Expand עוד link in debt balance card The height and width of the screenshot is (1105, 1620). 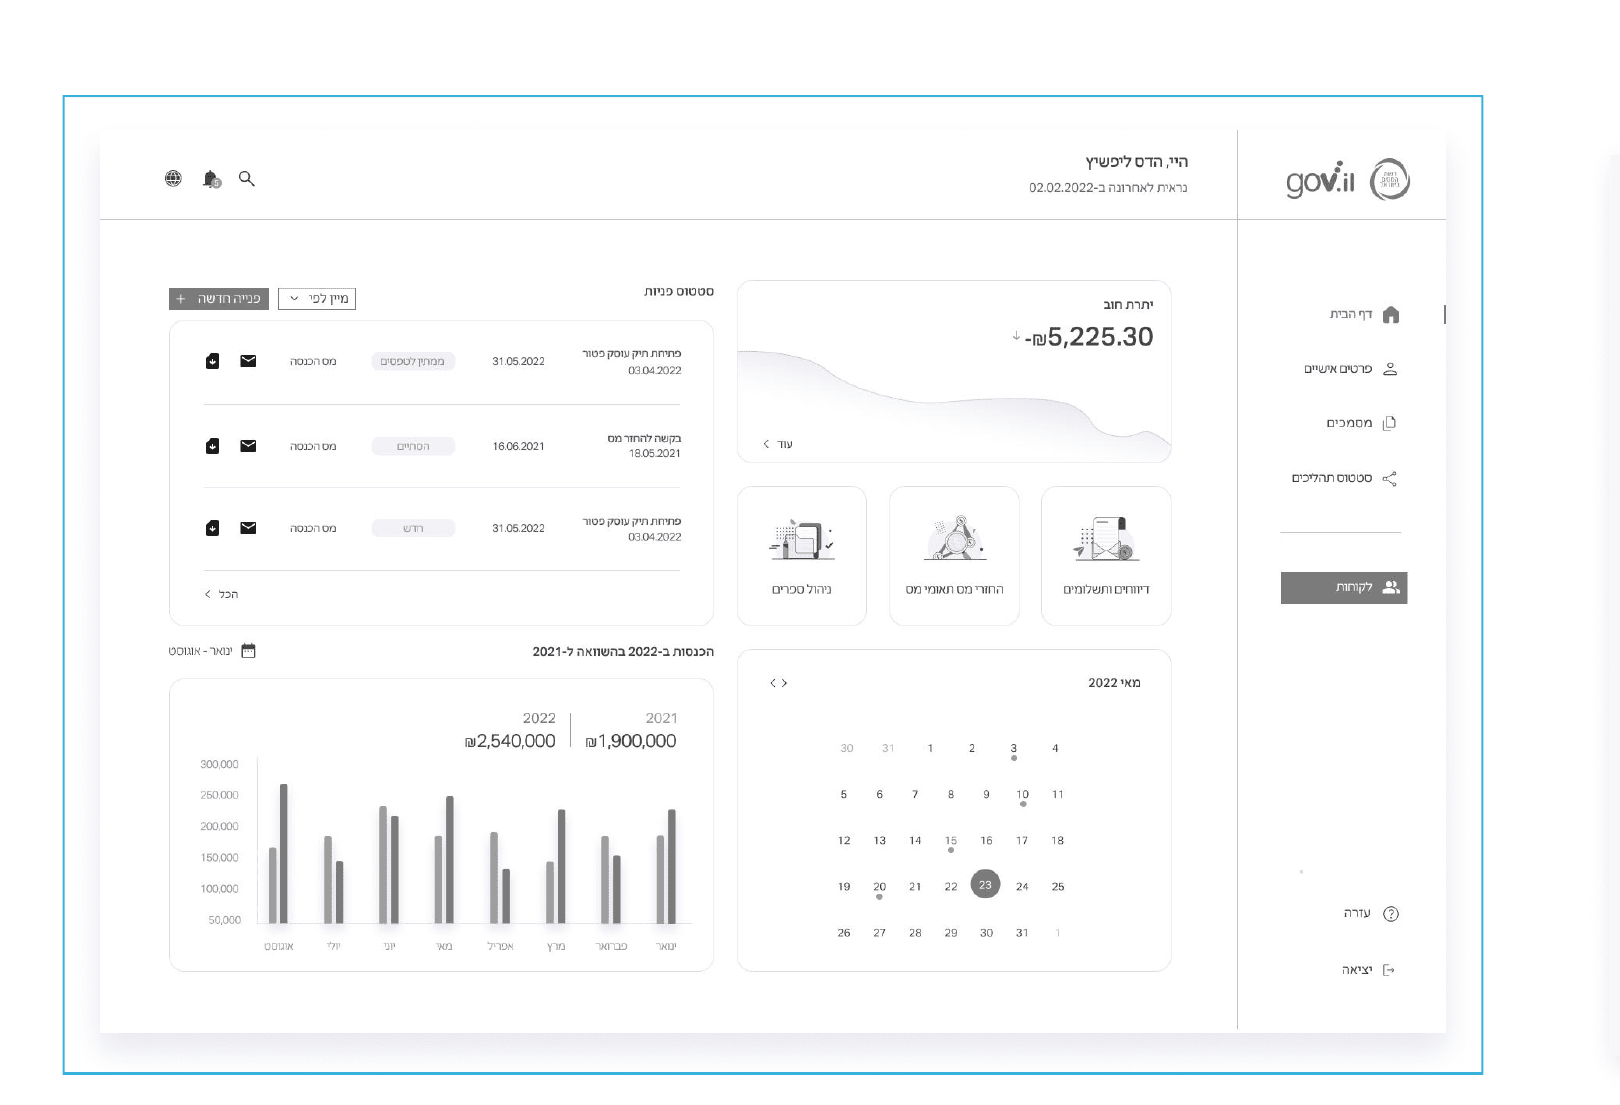click(x=777, y=444)
